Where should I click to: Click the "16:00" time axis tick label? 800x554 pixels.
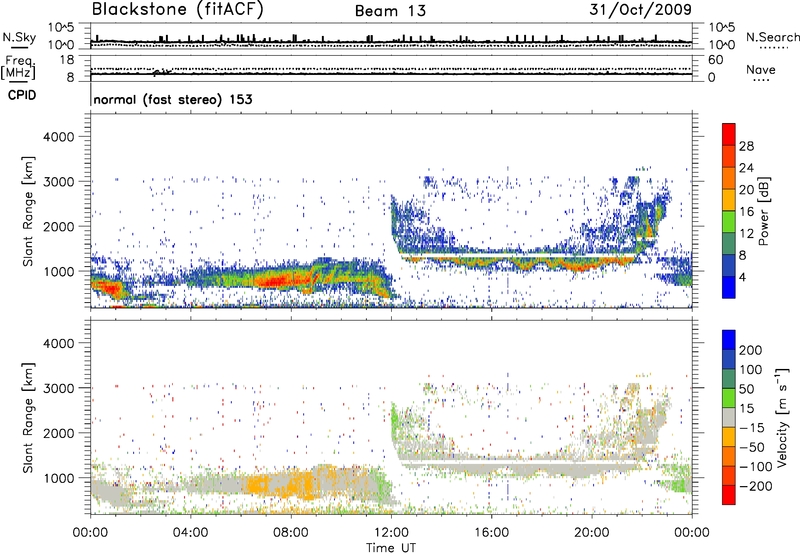[x=491, y=533]
